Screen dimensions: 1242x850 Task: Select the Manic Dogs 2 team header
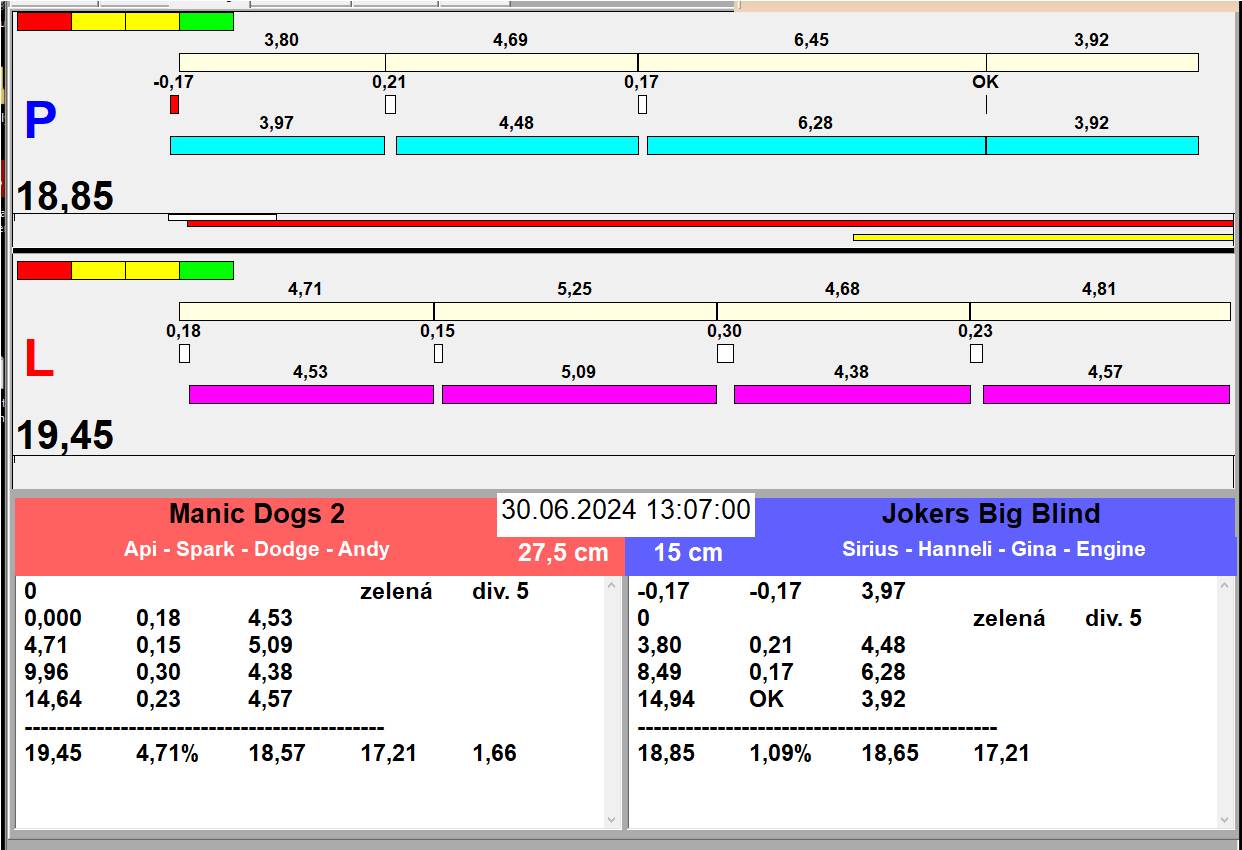pos(257,514)
